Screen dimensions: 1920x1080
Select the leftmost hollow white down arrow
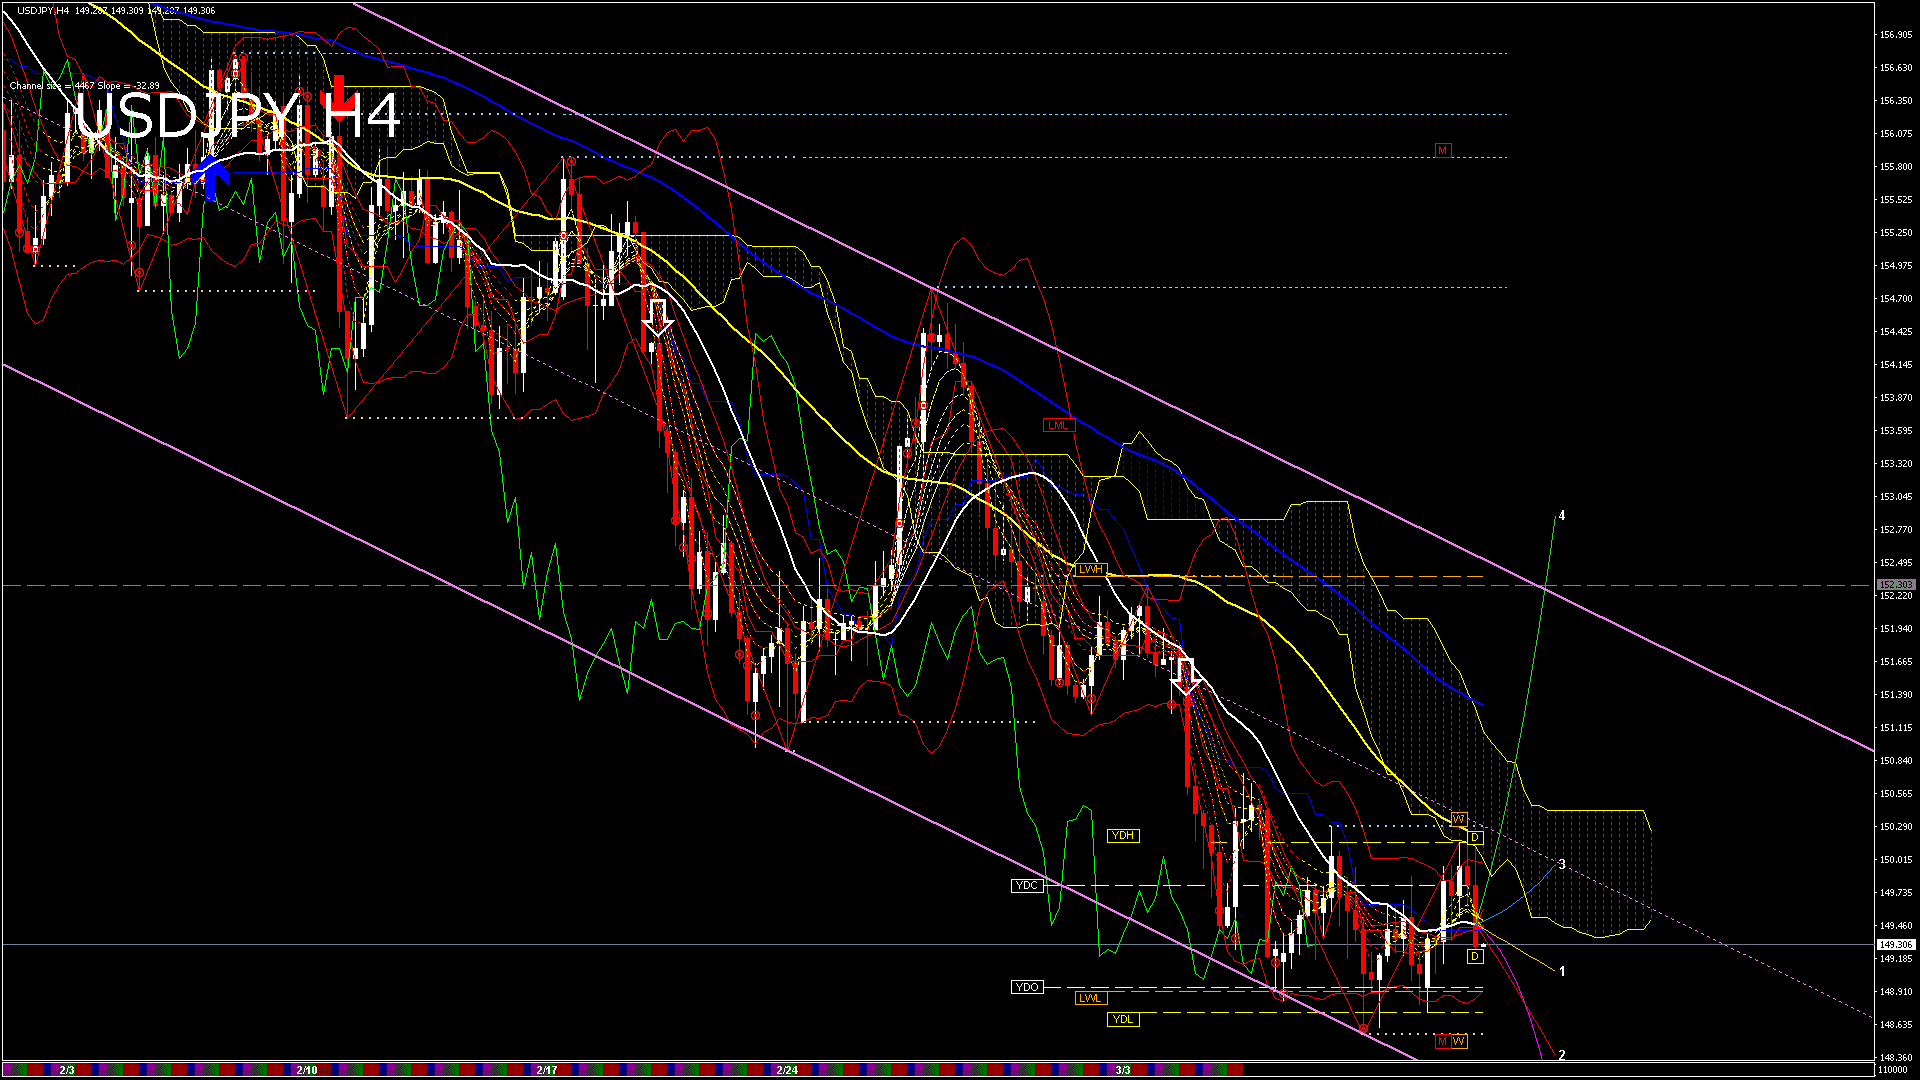point(658,317)
